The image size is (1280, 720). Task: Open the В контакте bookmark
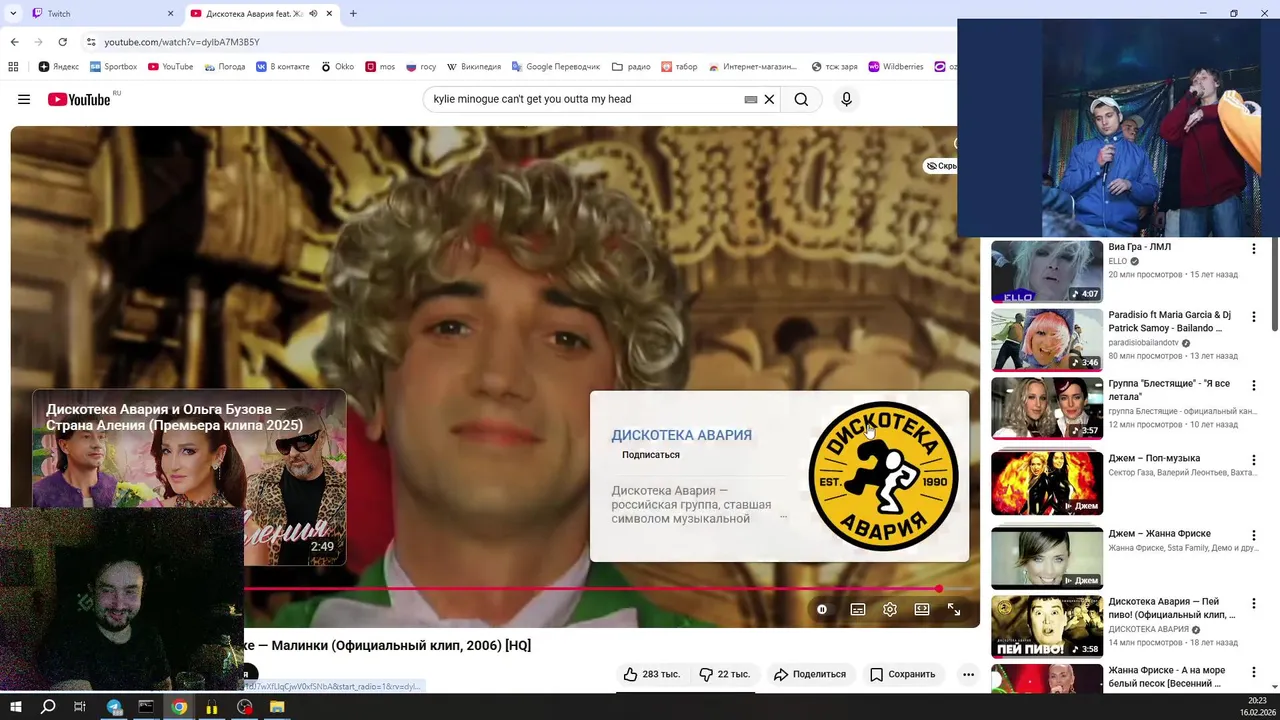tap(283, 67)
